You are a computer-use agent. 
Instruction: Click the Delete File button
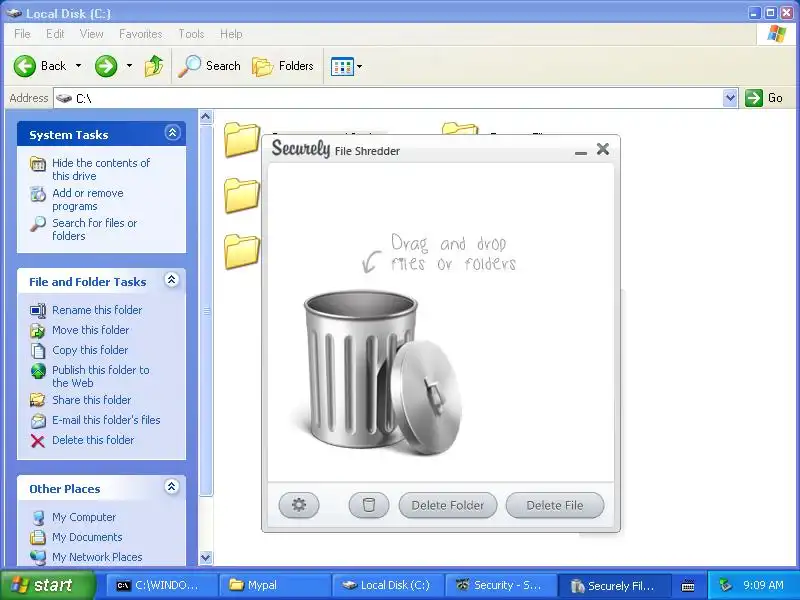[x=555, y=505]
